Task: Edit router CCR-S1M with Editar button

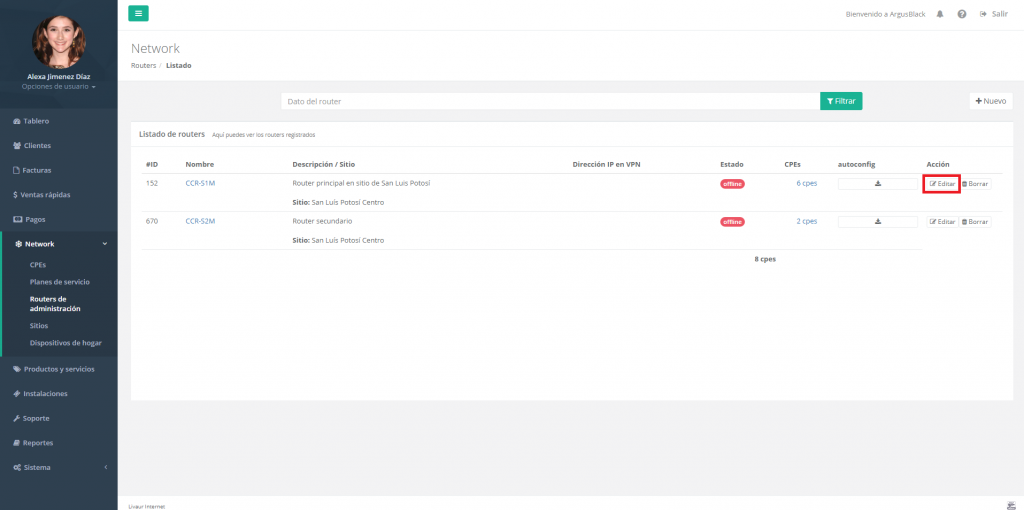Action: coord(942,184)
